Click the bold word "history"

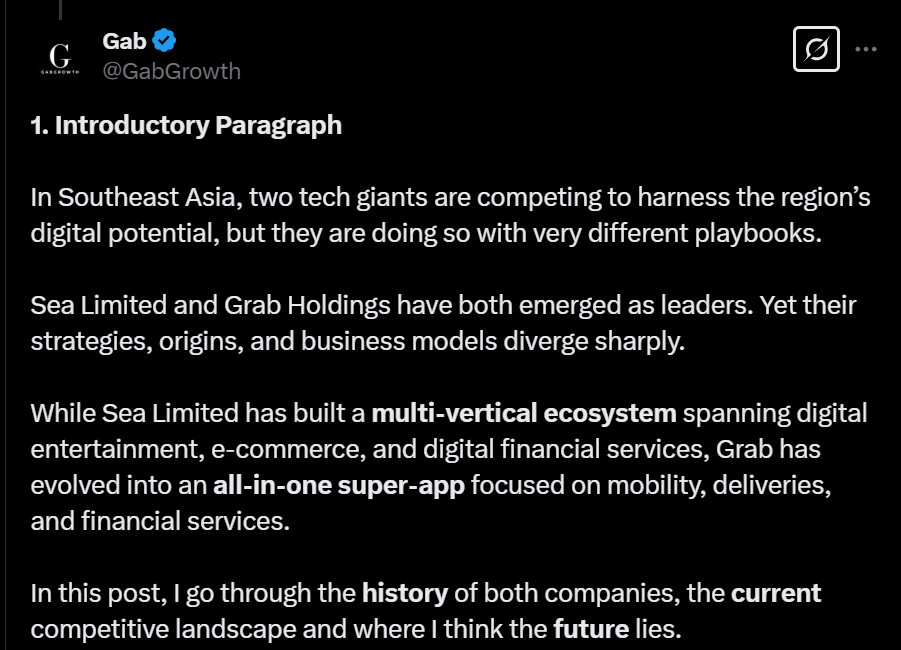click(404, 592)
